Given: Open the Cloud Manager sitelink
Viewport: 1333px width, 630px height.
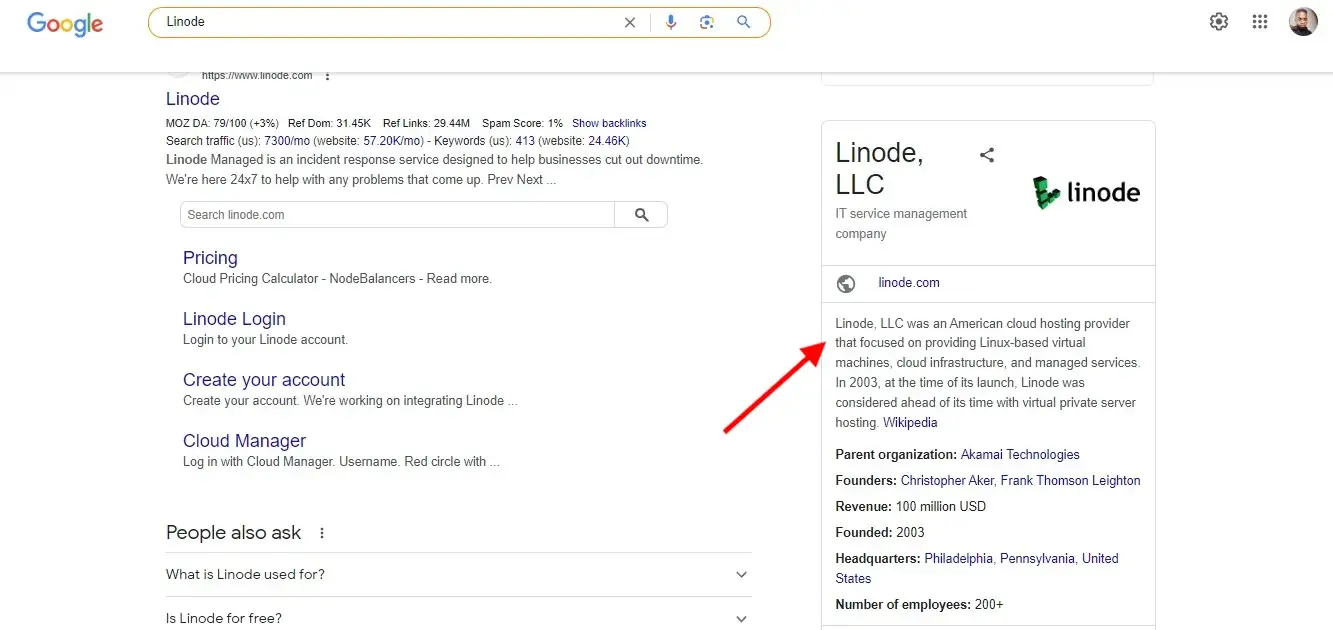Looking at the screenshot, I should click(x=244, y=441).
